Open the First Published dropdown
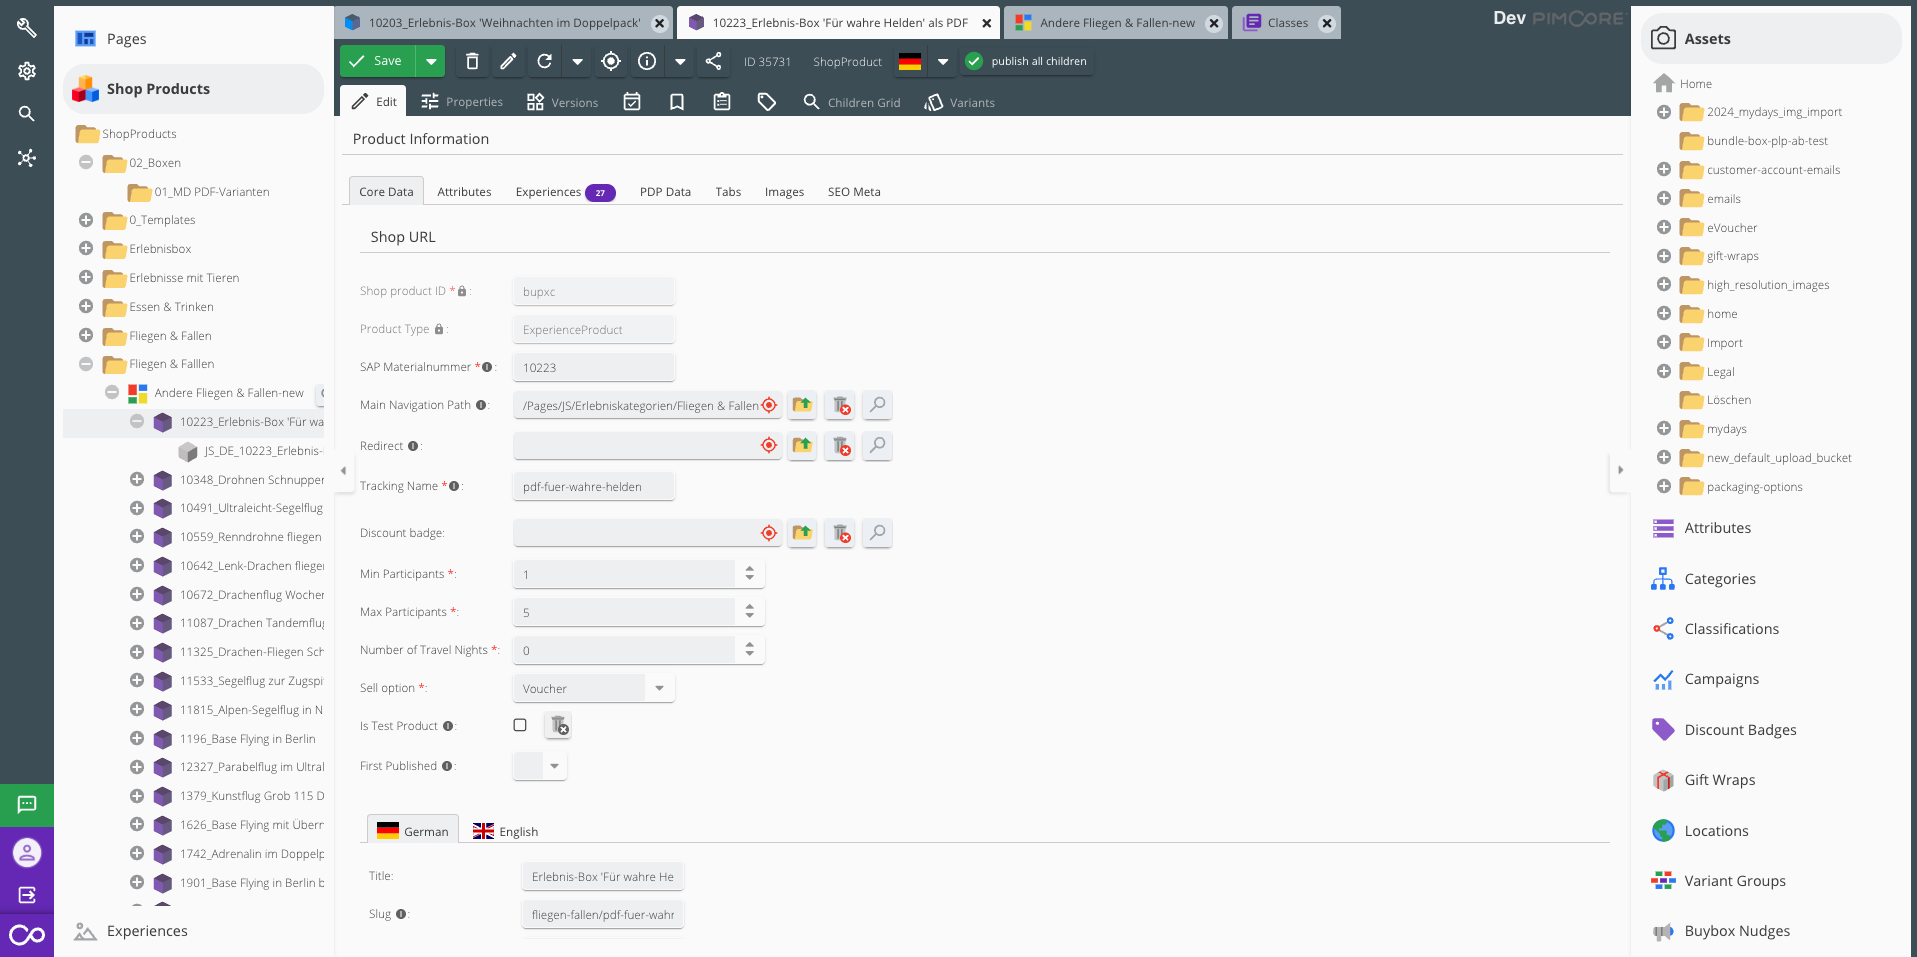The height and width of the screenshot is (957, 1917). 554,766
